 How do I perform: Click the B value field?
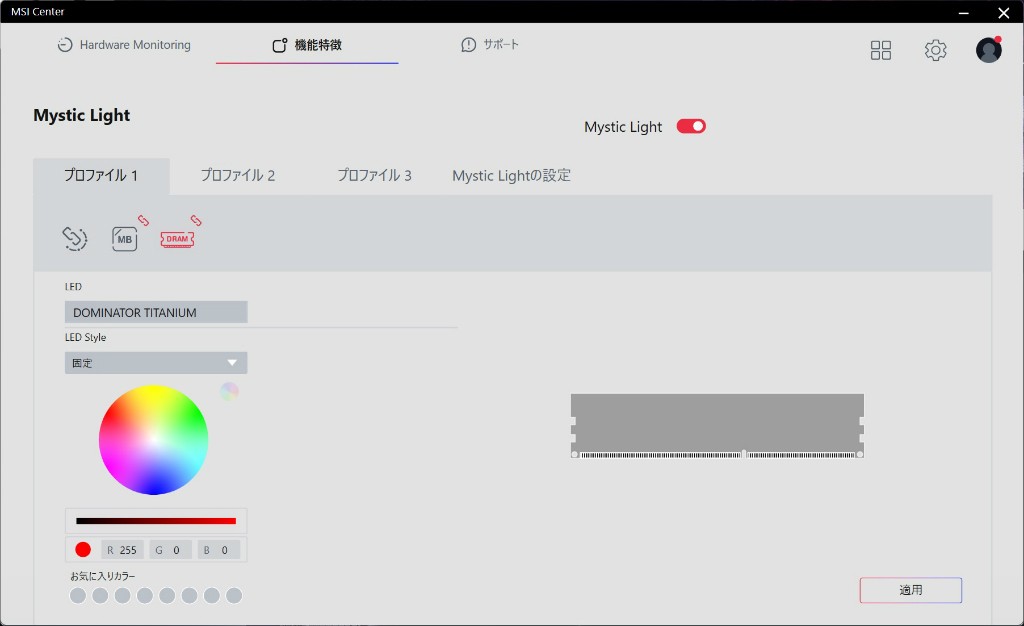tap(219, 550)
